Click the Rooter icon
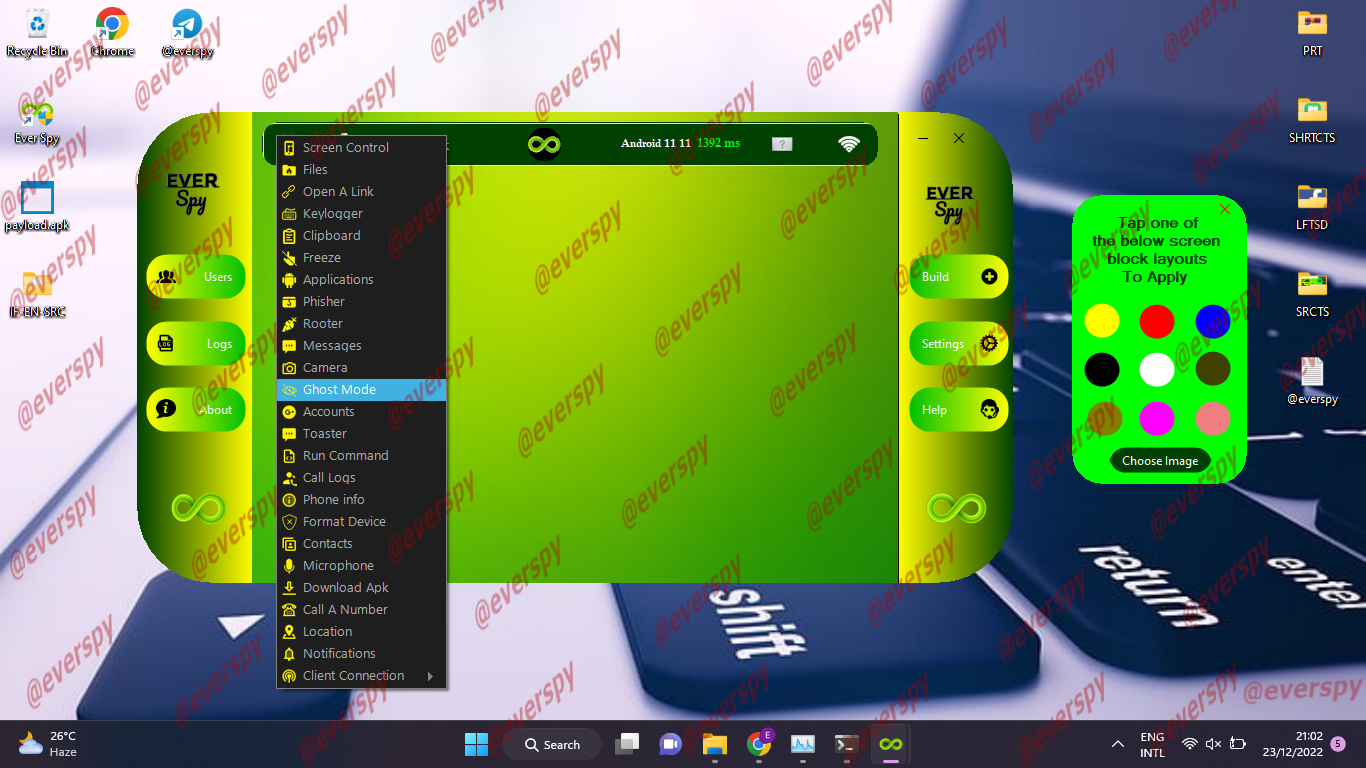Screen dimensions: 1366x768 tap(289, 323)
